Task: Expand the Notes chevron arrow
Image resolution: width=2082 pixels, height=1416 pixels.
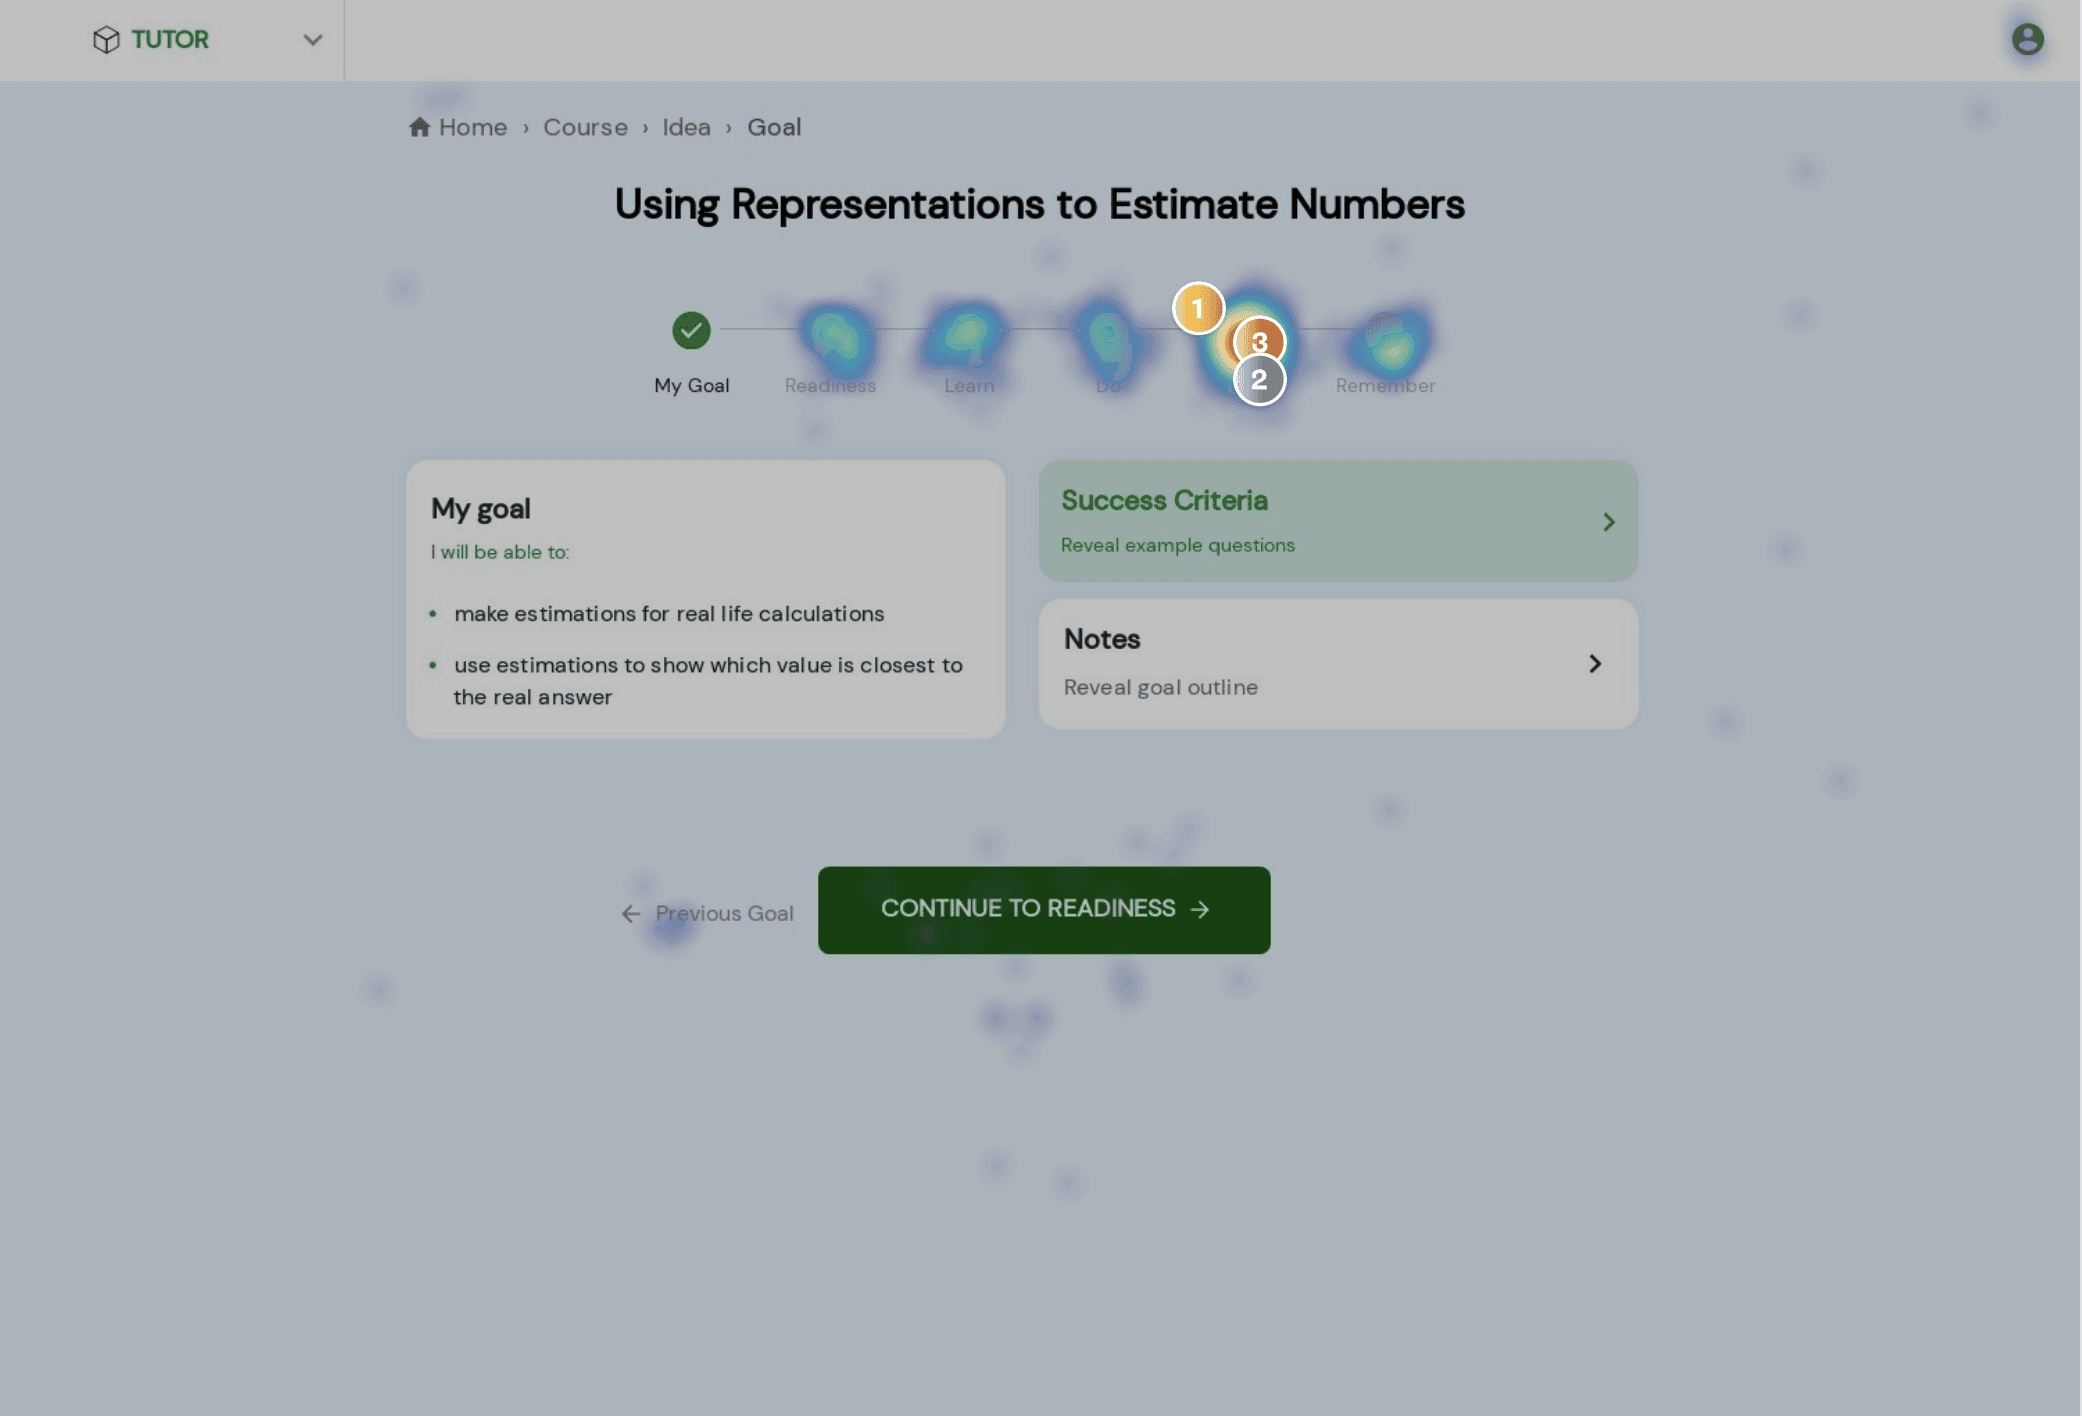Action: [x=1595, y=664]
